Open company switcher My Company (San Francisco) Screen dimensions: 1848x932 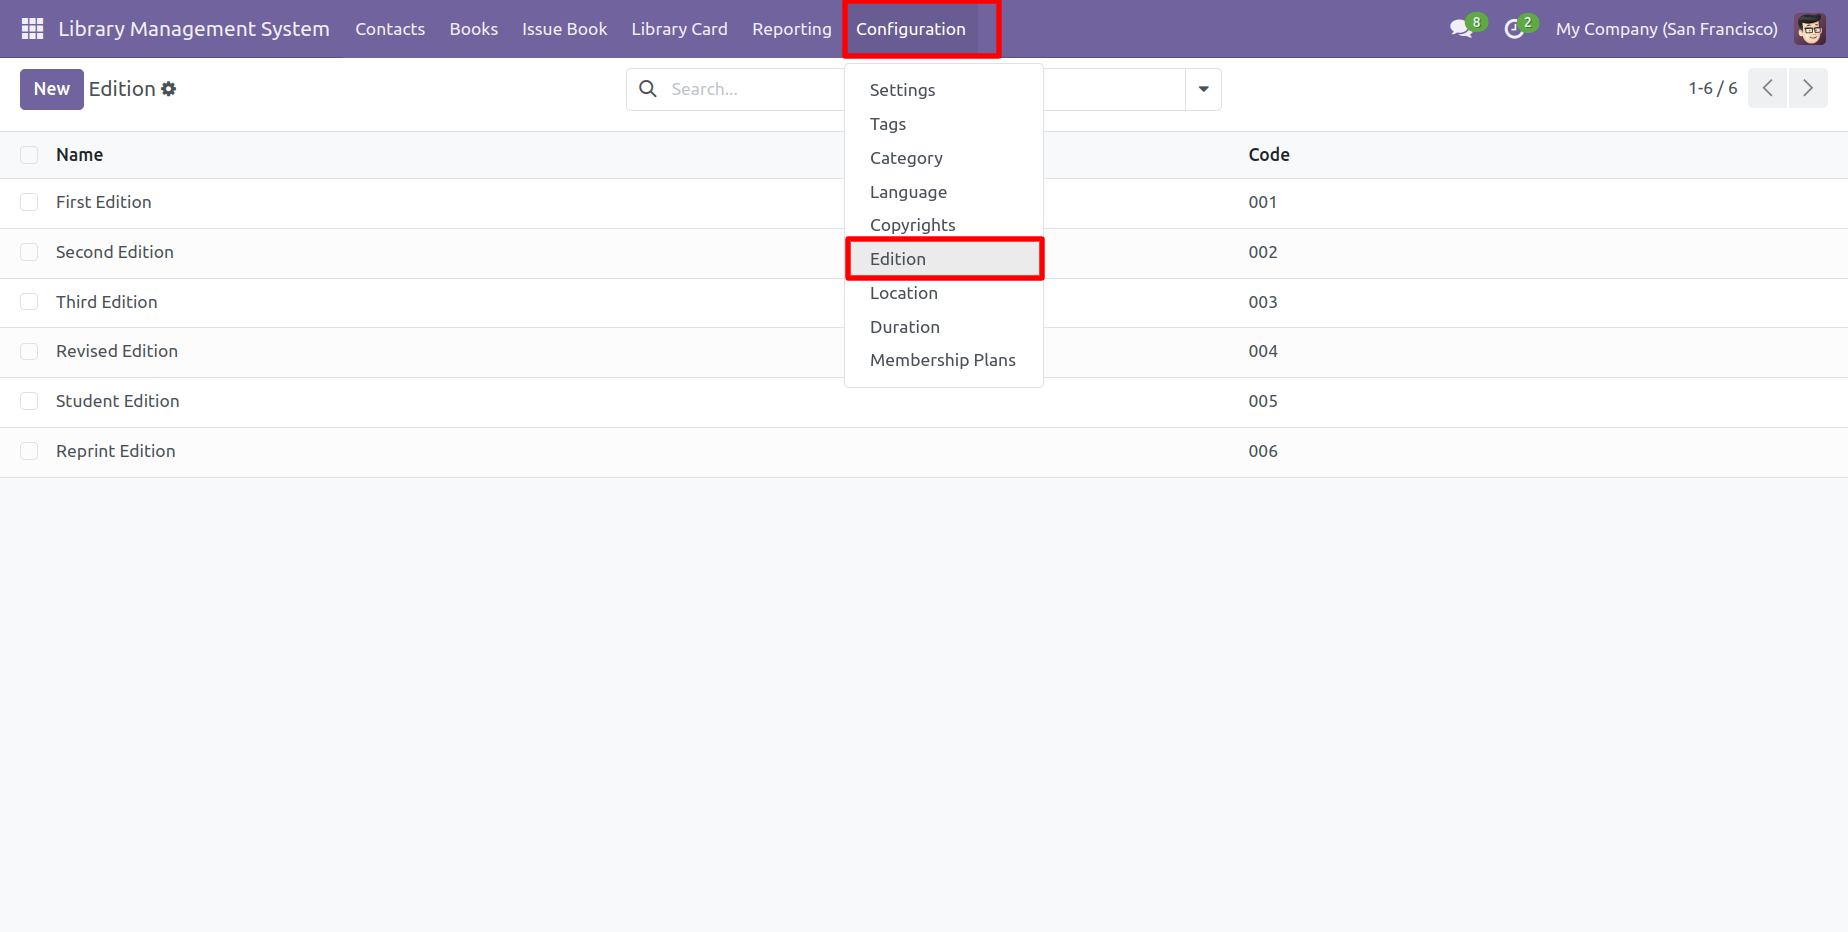coord(1666,29)
